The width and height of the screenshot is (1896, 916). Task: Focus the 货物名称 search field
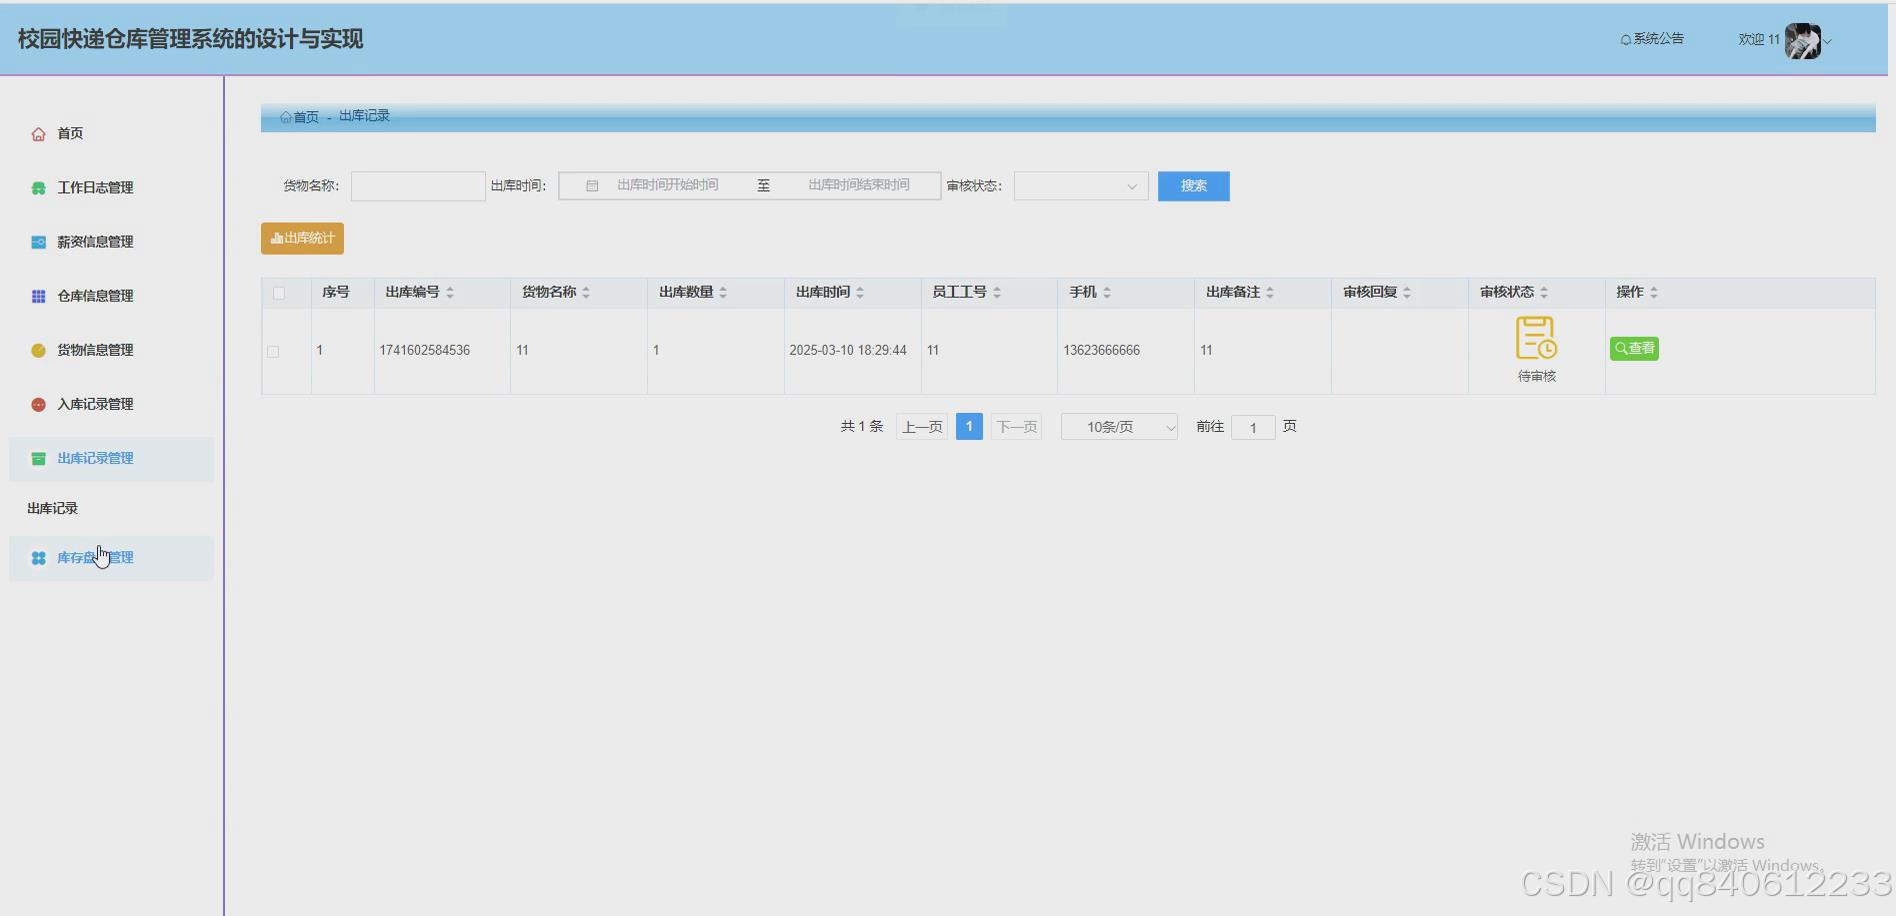(418, 186)
